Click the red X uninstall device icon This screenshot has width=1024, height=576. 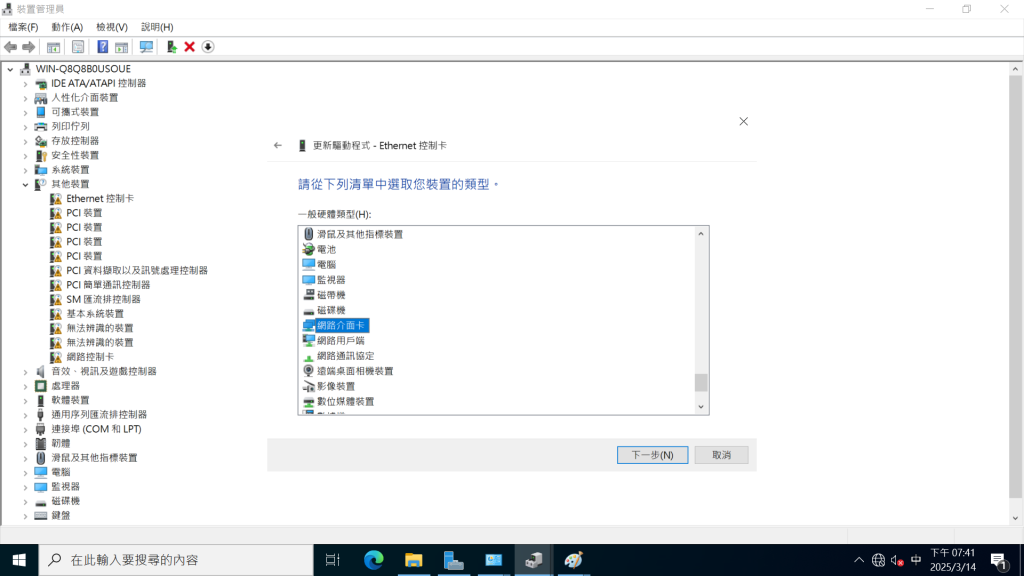point(189,47)
